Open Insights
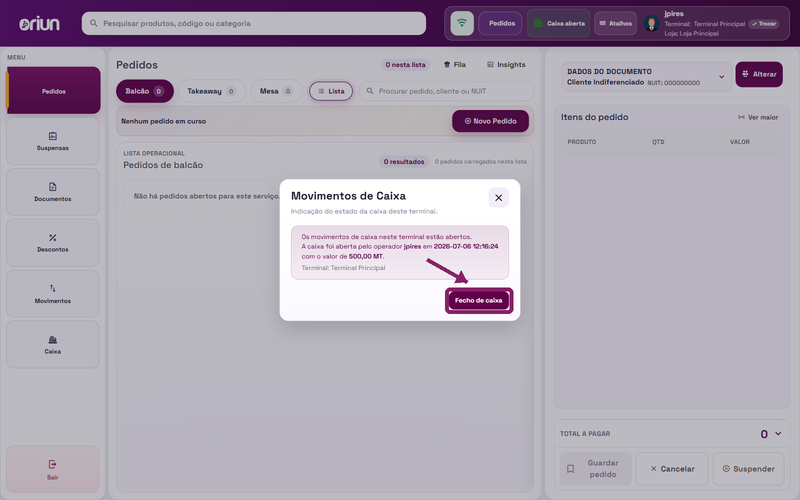This screenshot has height=500, width=800. pyautogui.click(x=506, y=64)
